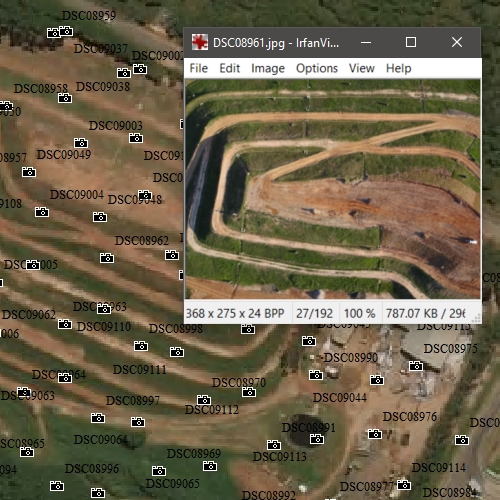Click the DSC09110 map label
Viewport: 500px width, 500px height.
(x=104, y=327)
